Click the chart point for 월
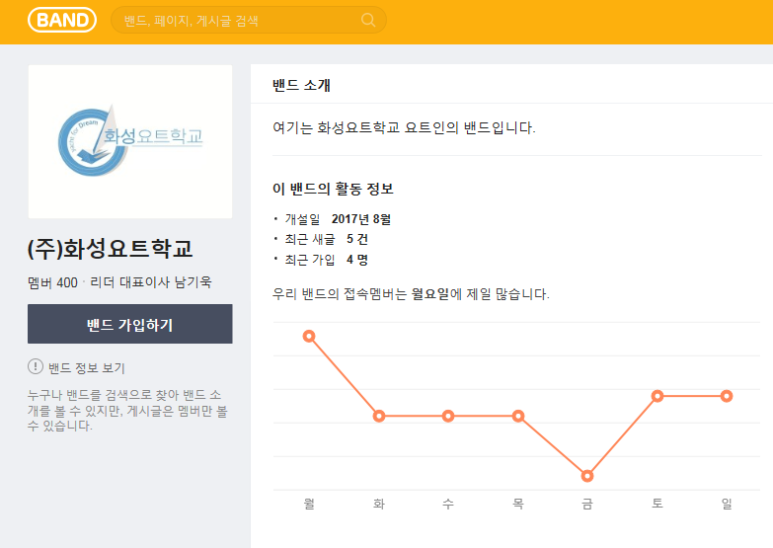The image size is (773, 548). pyautogui.click(x=309, y=337)
